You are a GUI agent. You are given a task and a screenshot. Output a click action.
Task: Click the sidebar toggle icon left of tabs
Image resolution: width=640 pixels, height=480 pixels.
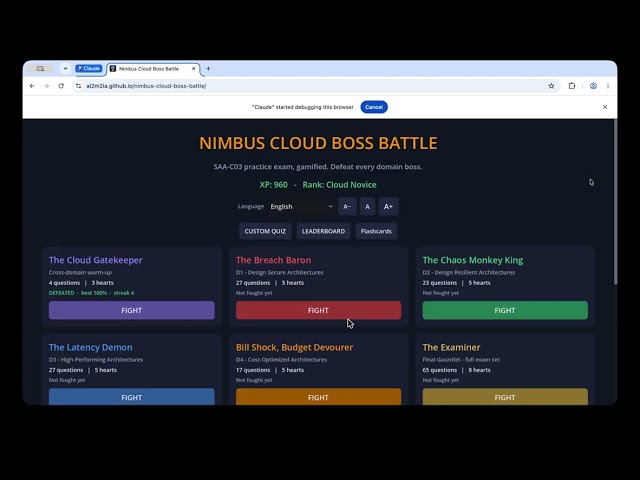(x=40, y=69)
